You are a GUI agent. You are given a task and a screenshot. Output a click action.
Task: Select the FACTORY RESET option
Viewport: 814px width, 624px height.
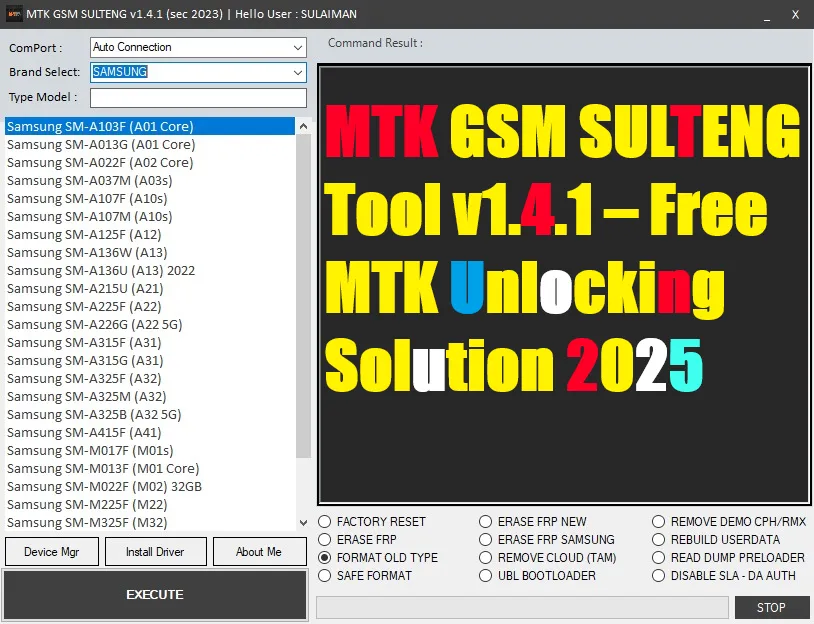(x=372, y=521)
